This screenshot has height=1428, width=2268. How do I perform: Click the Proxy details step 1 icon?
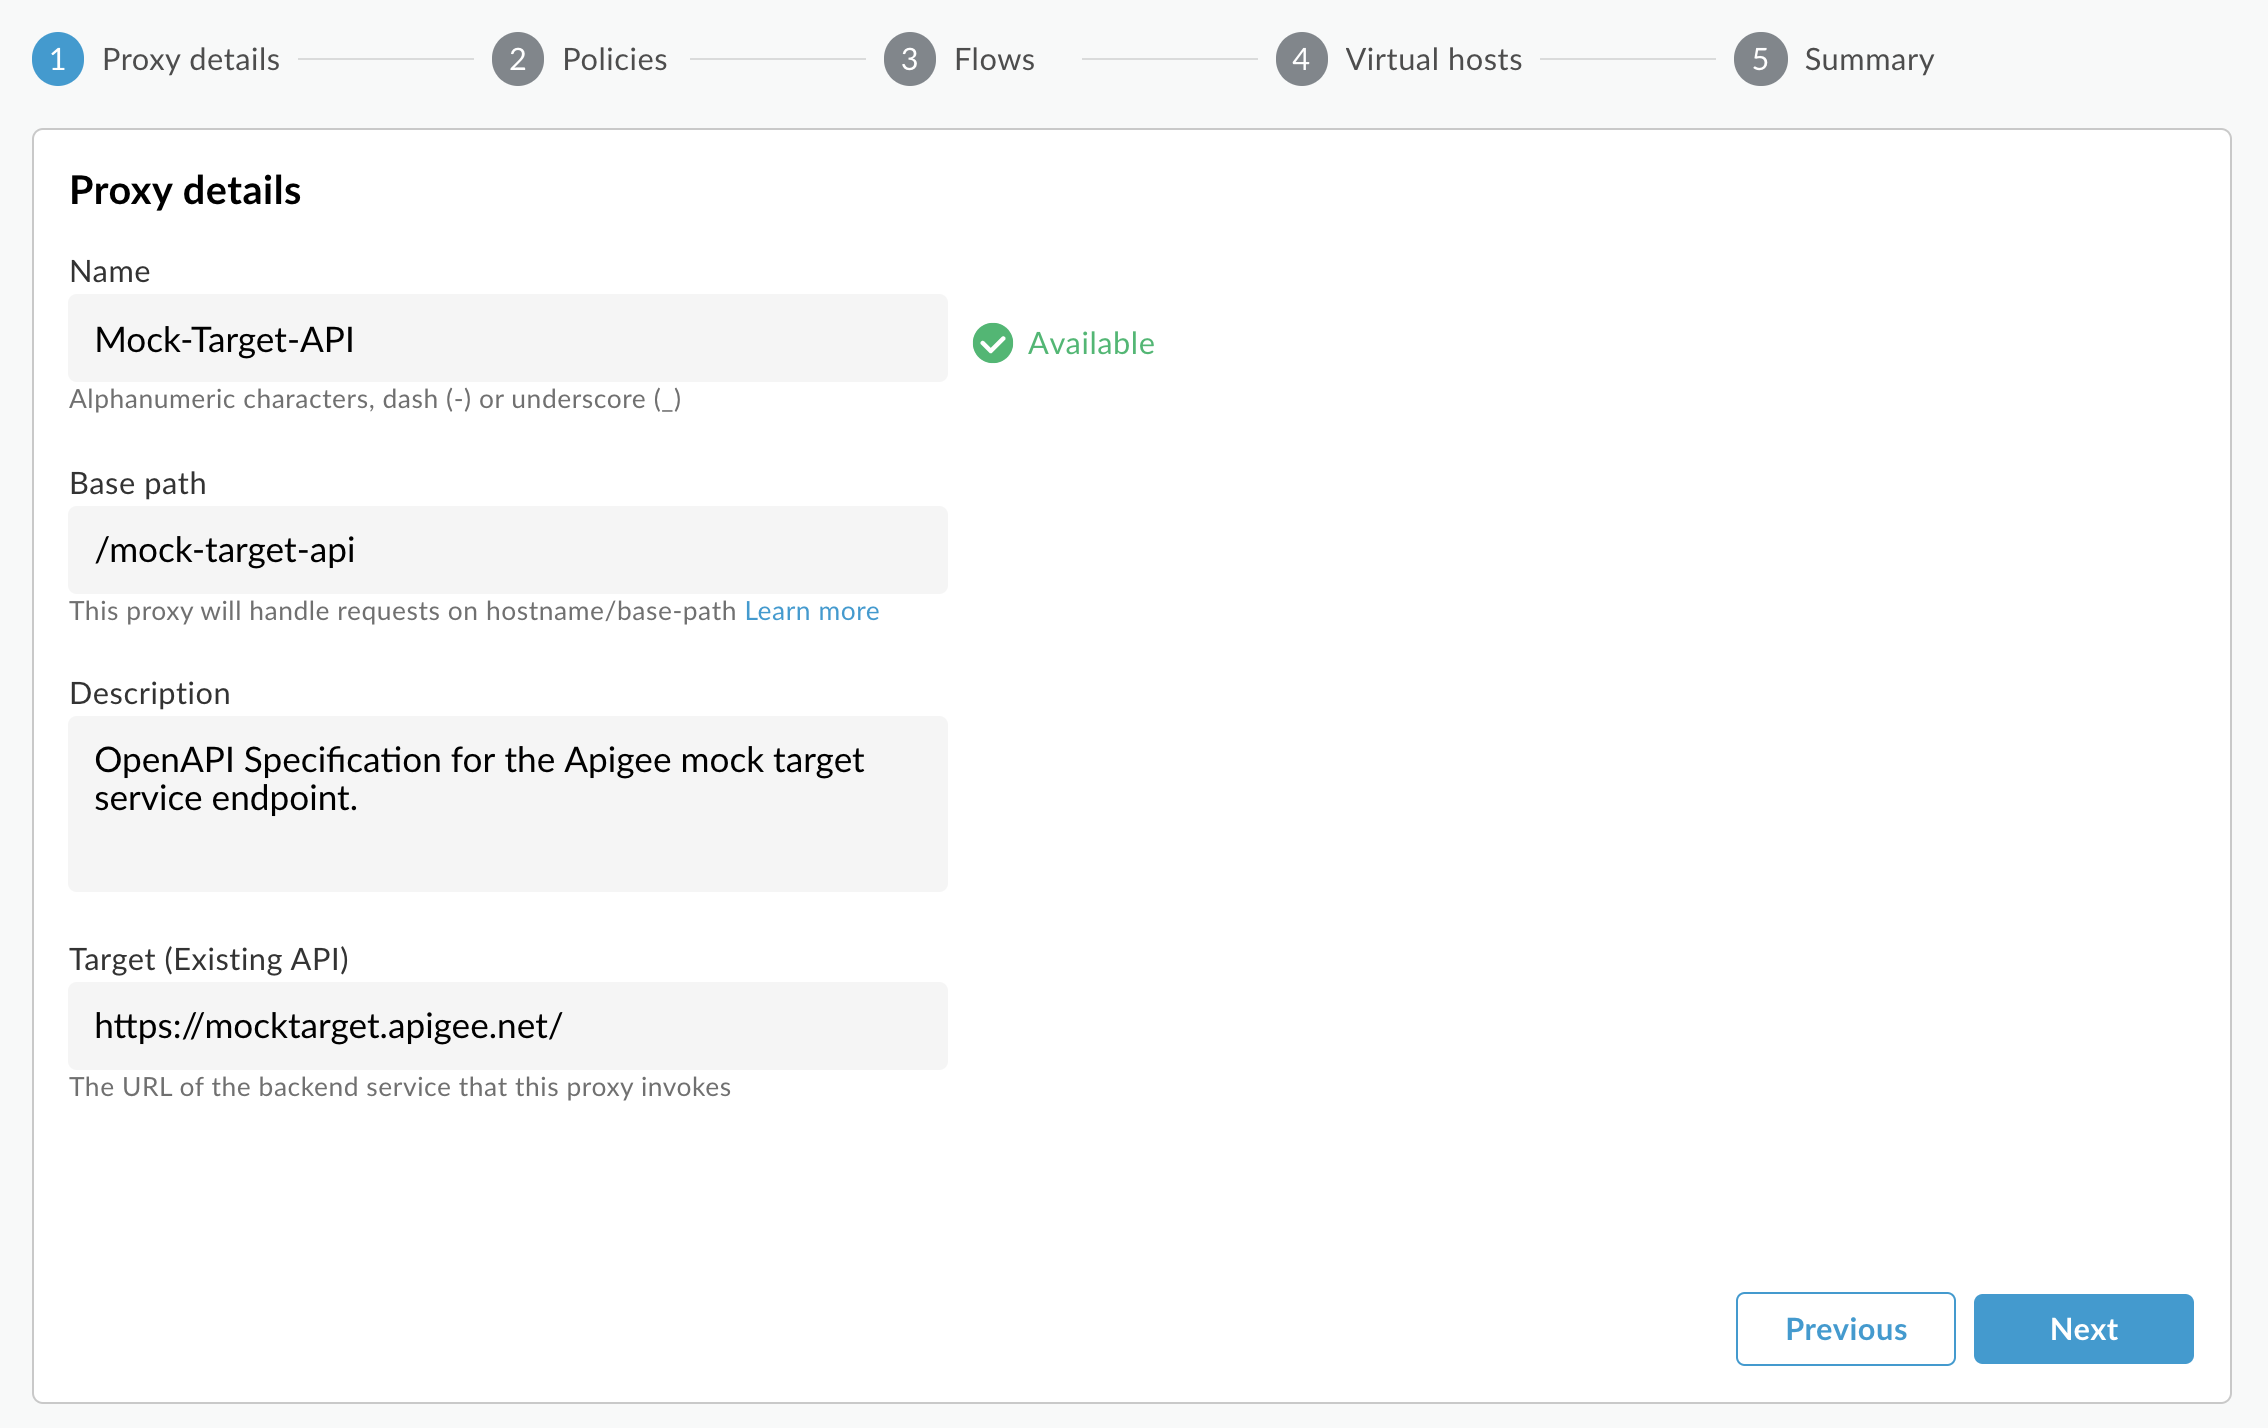click(x=58, y=59)
